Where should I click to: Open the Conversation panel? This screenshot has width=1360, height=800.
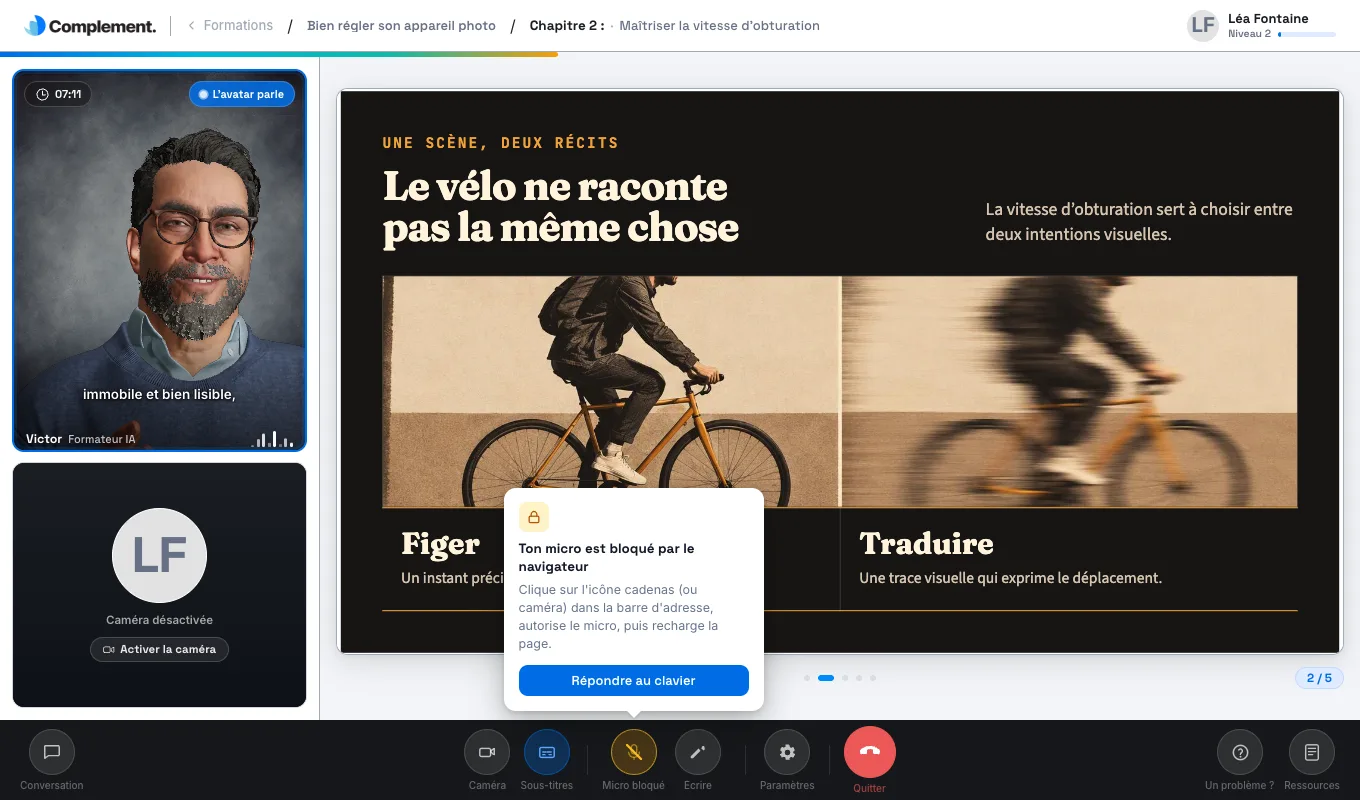pos(52,752)
